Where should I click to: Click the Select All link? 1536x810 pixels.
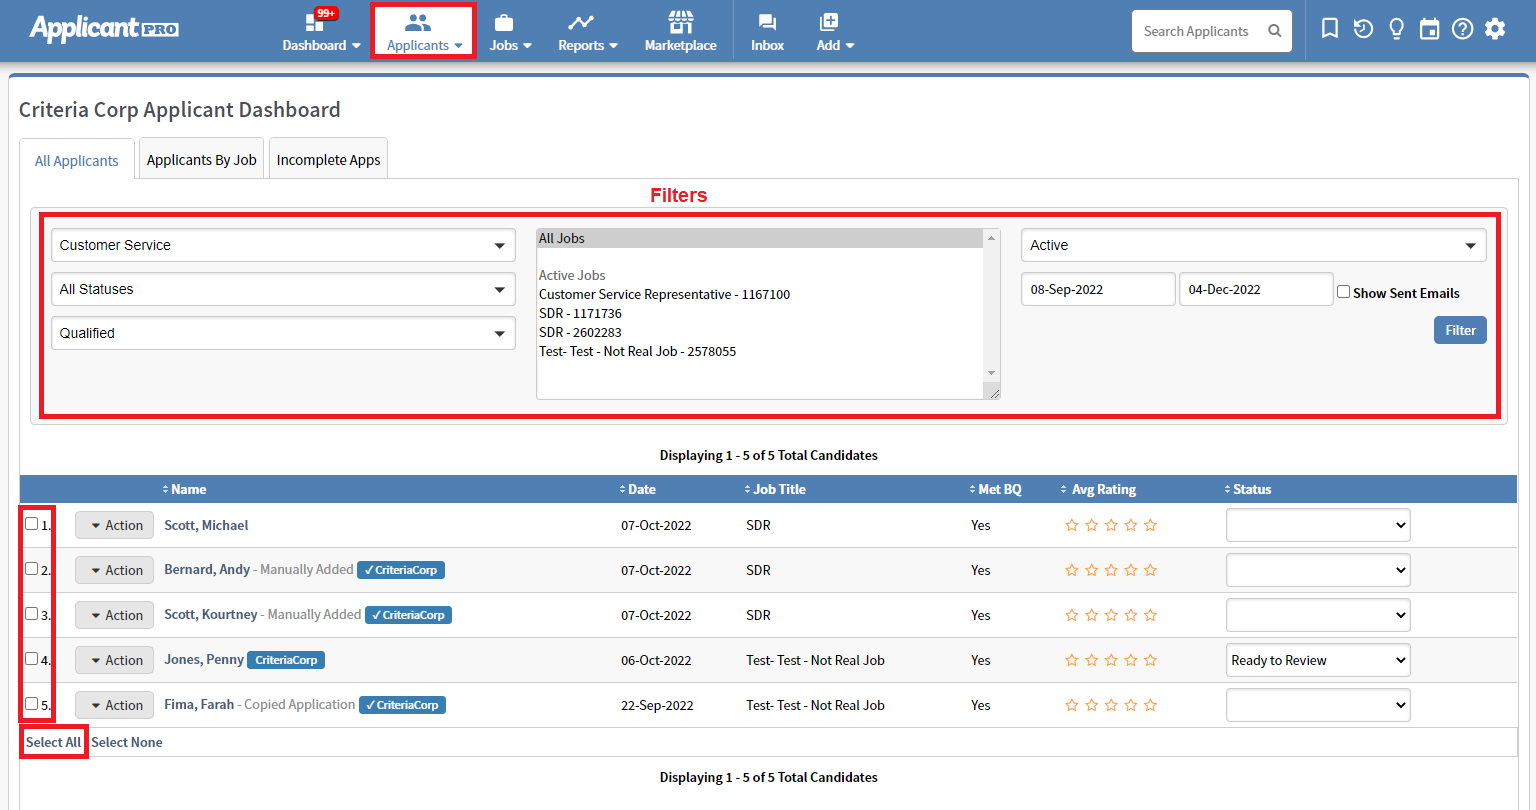tap(54, 742)
